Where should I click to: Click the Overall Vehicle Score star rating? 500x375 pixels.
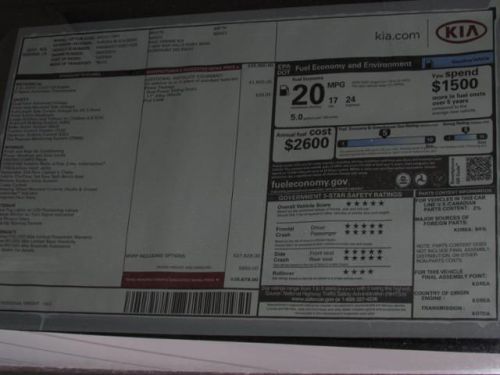pyautogui.click(x=365, y=203)
